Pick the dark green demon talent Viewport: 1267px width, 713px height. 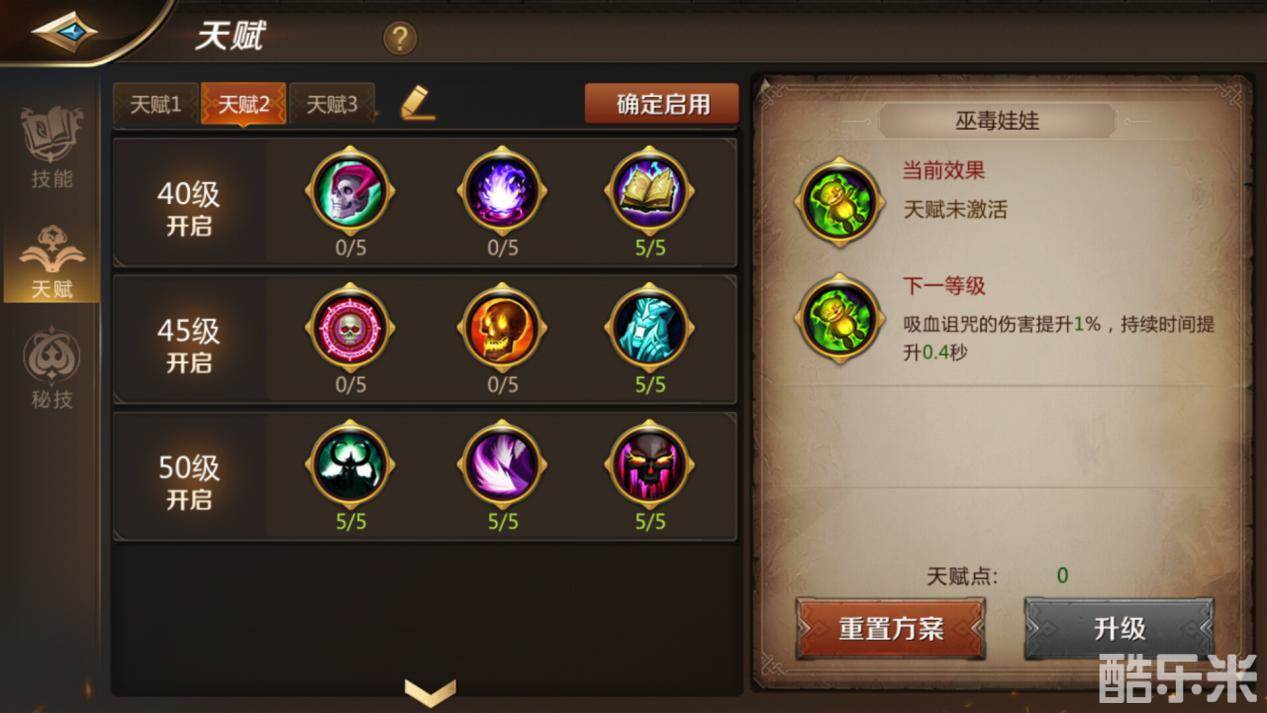point(350,465)
